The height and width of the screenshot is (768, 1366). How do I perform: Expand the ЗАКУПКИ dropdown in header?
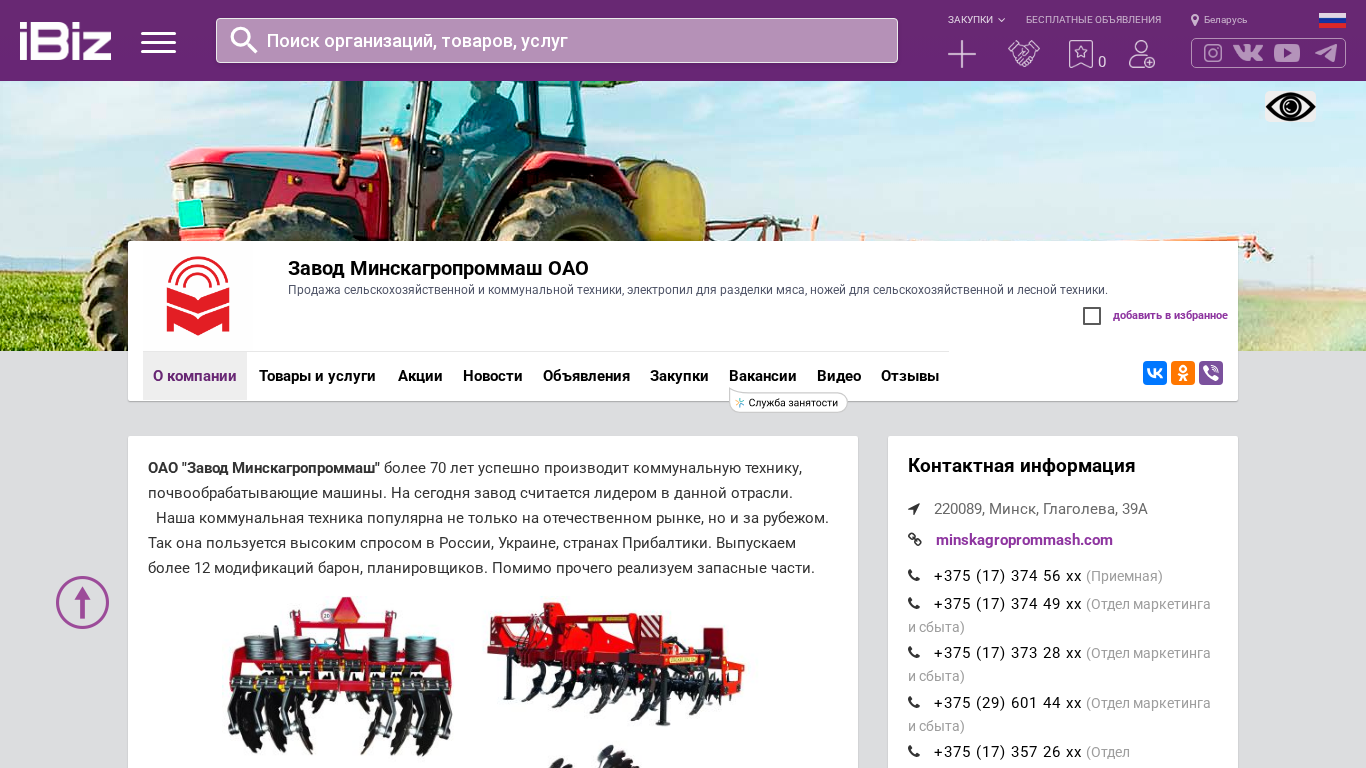pos(976,20)
